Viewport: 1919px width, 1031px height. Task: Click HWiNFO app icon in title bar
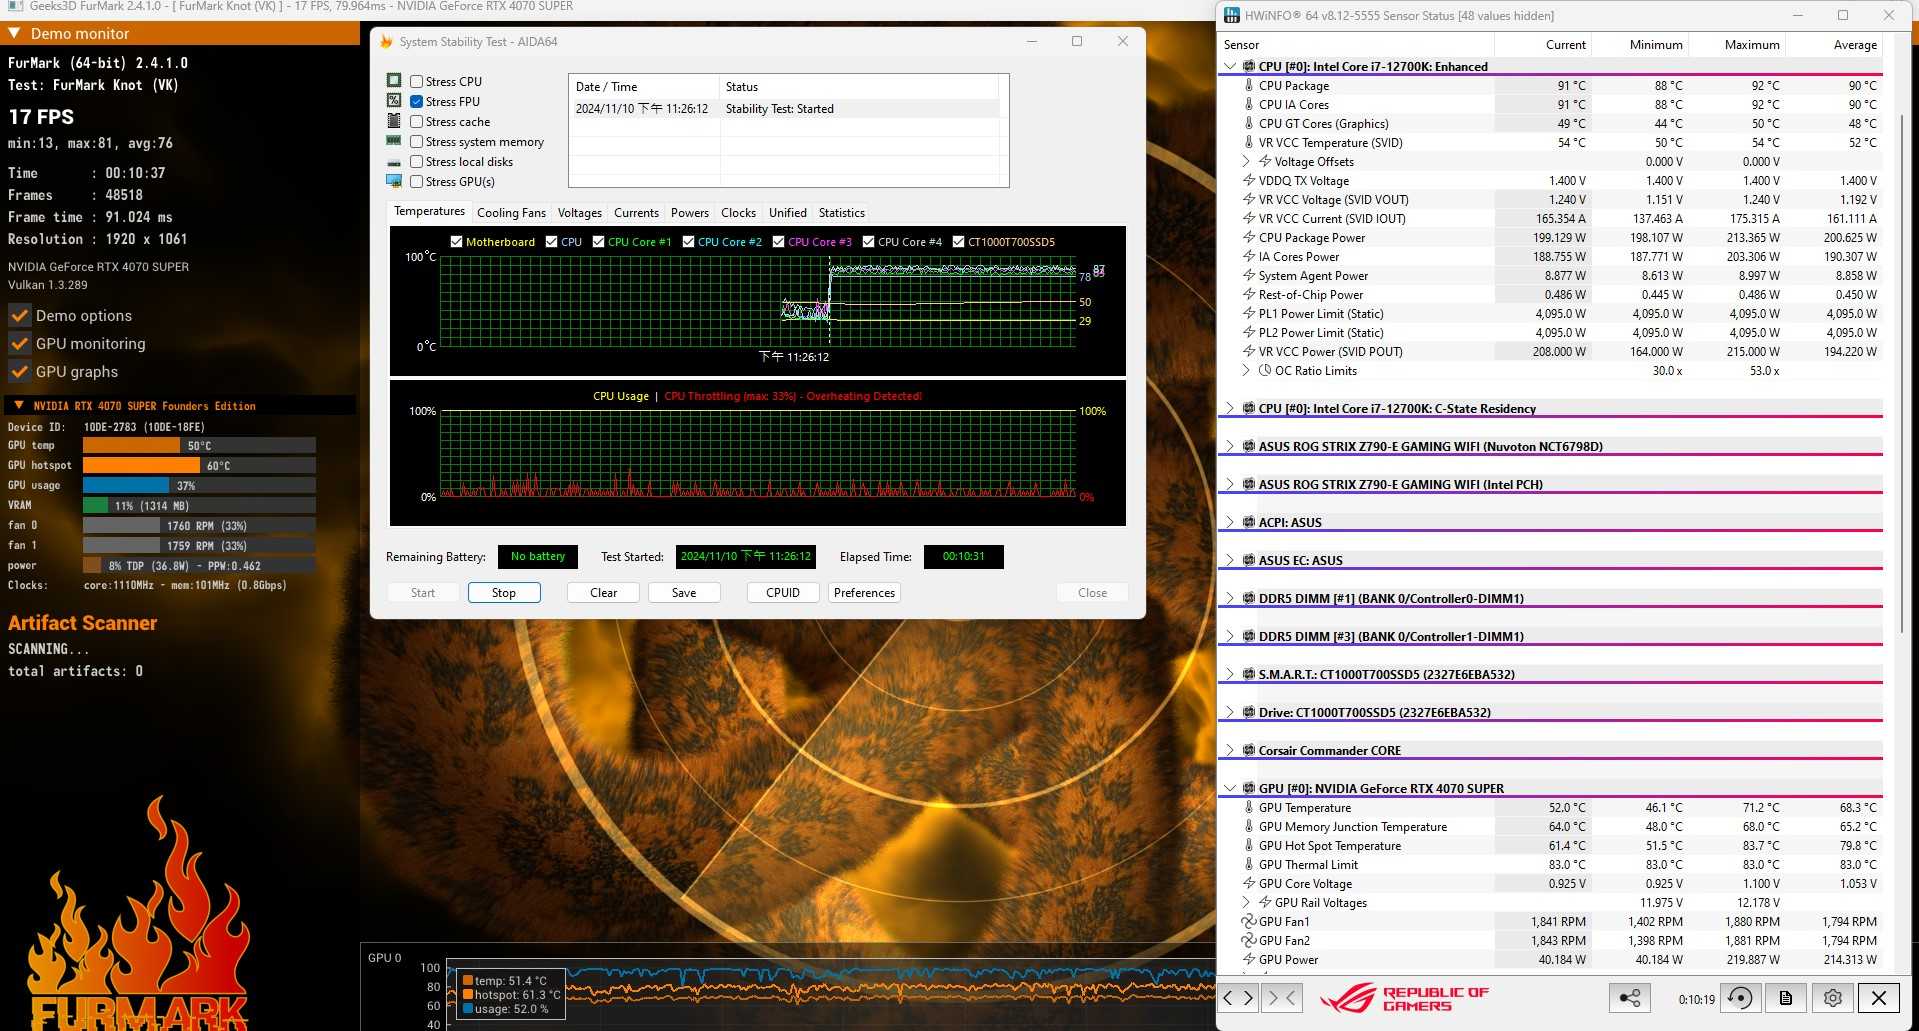point(1232,15)
